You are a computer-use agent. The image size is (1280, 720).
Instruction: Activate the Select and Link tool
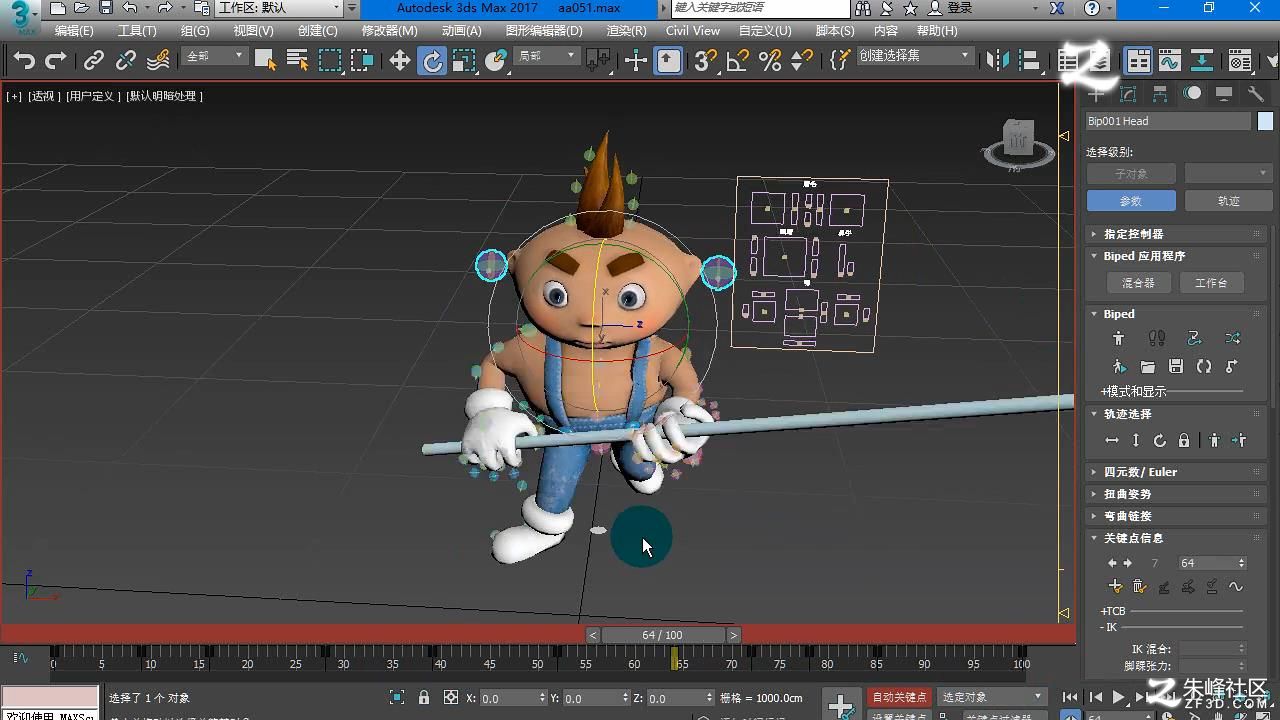(94, 61)
